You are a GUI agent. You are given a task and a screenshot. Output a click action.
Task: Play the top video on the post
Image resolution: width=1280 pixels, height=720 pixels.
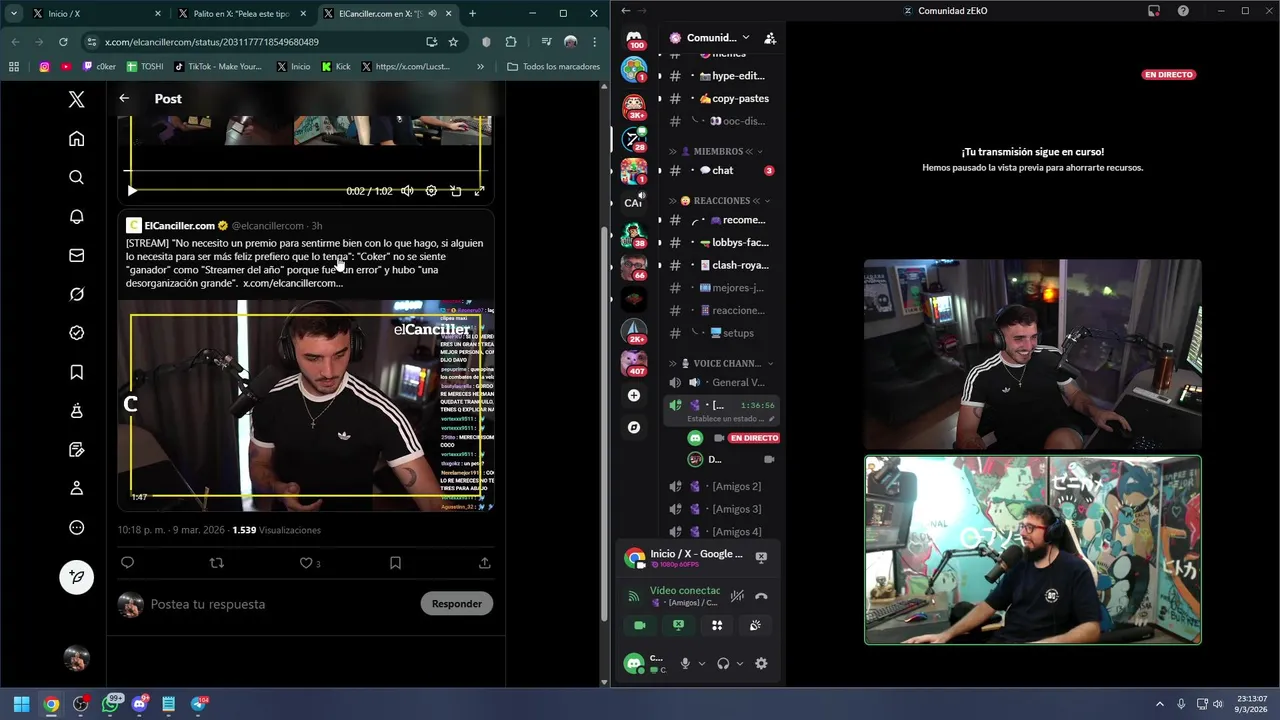[132, 190]
